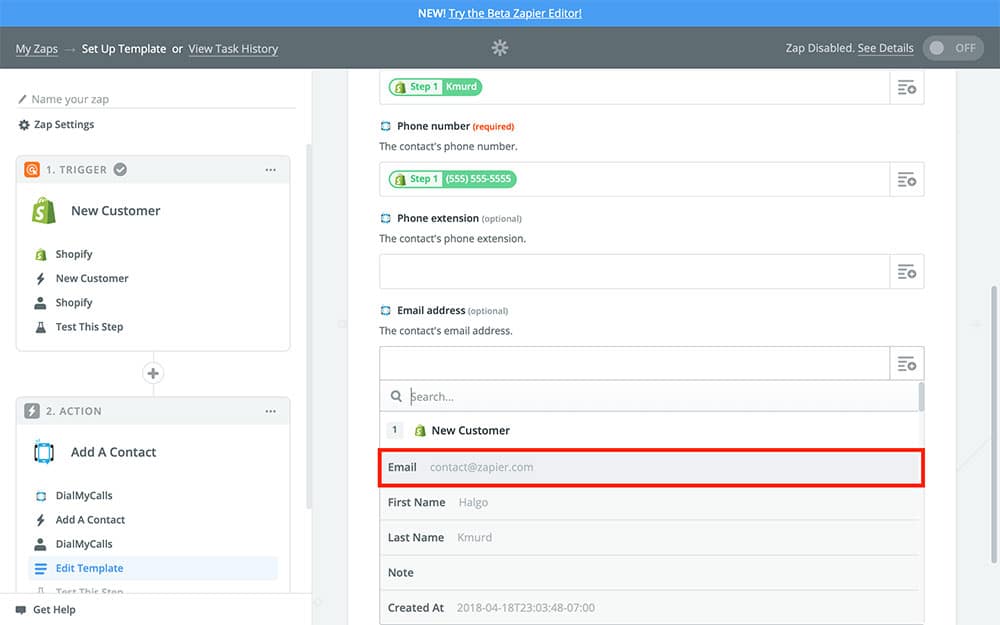This screenshot has width=1000, height=625.
Task: Toggle the Zap OFF switch on
Action: coord(953,48)
